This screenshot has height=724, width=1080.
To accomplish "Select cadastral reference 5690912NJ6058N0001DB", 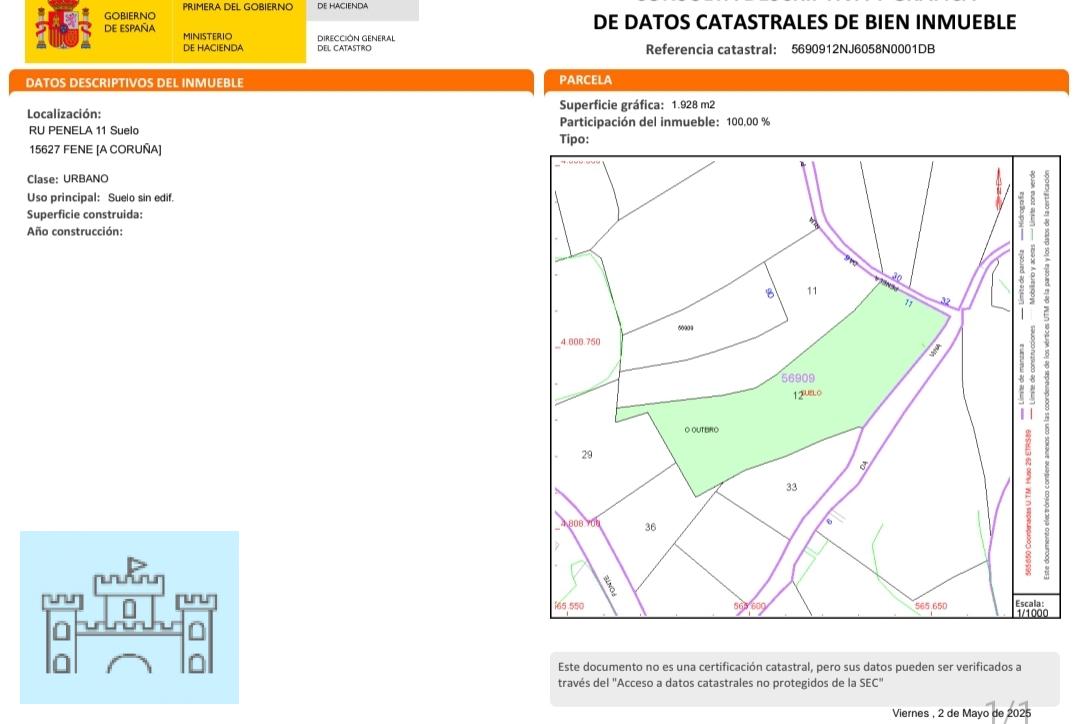I will coord(863,49).
